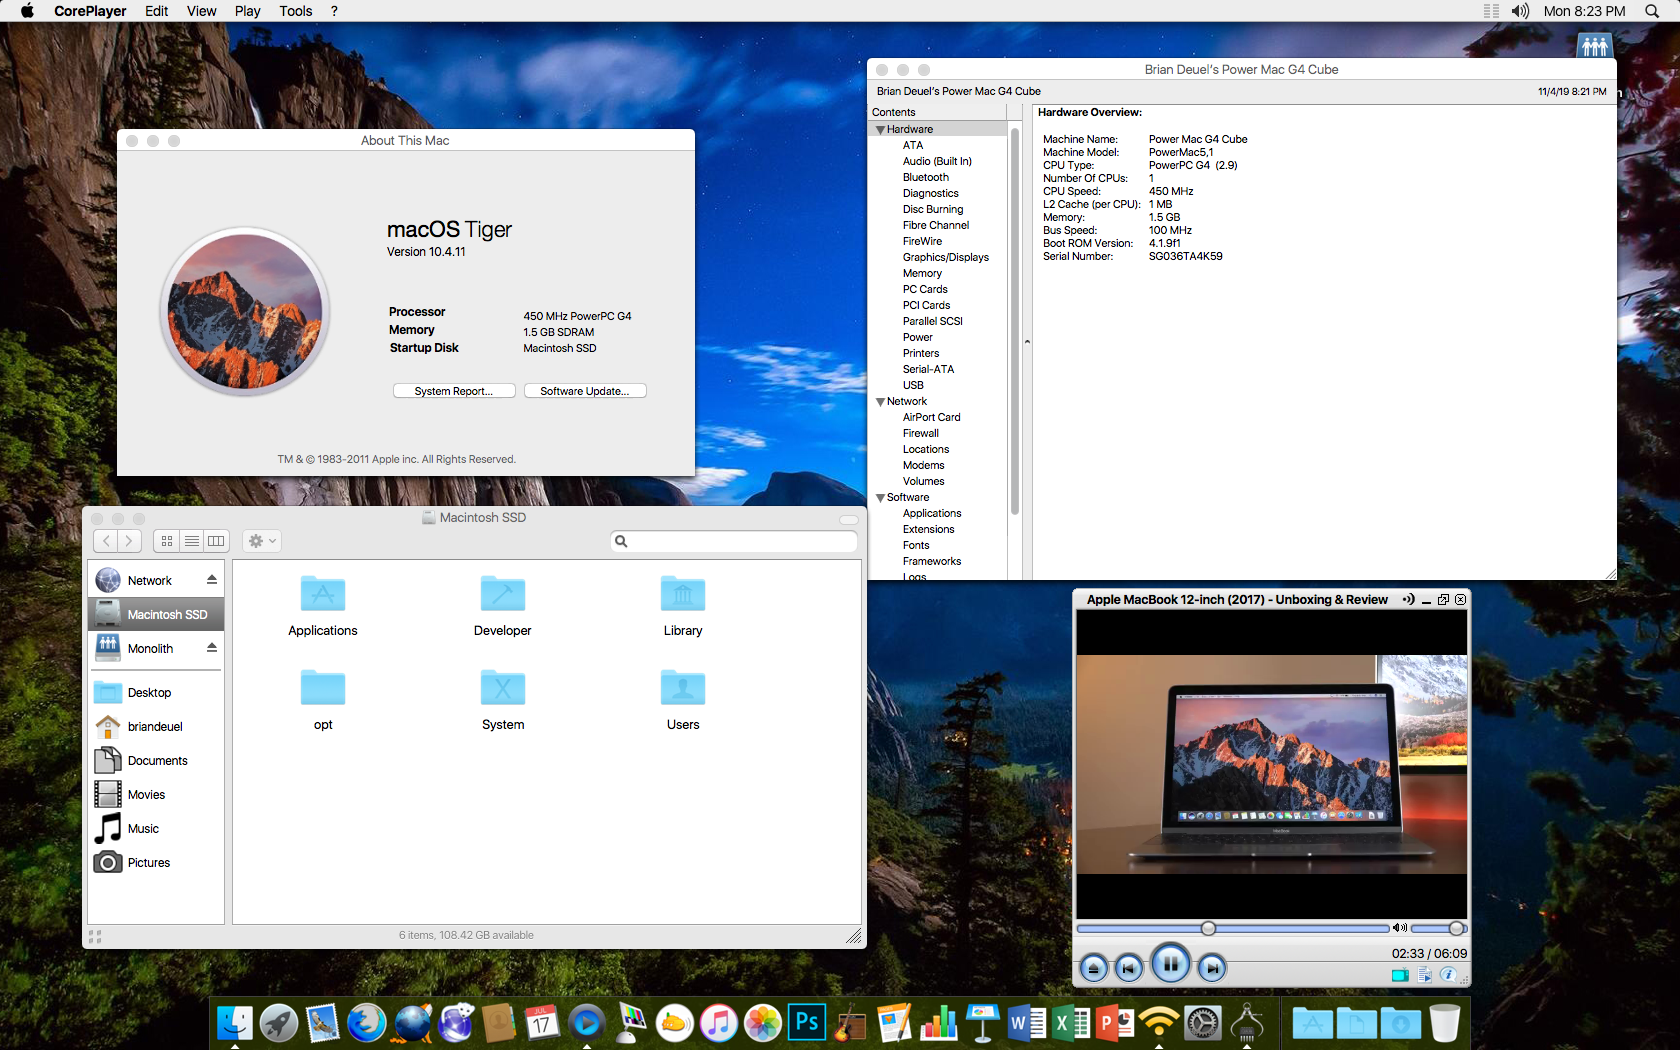Mute CorePlayer using the speaker icon
Screen dimensions: 1680x1050
coord(1400,928)
